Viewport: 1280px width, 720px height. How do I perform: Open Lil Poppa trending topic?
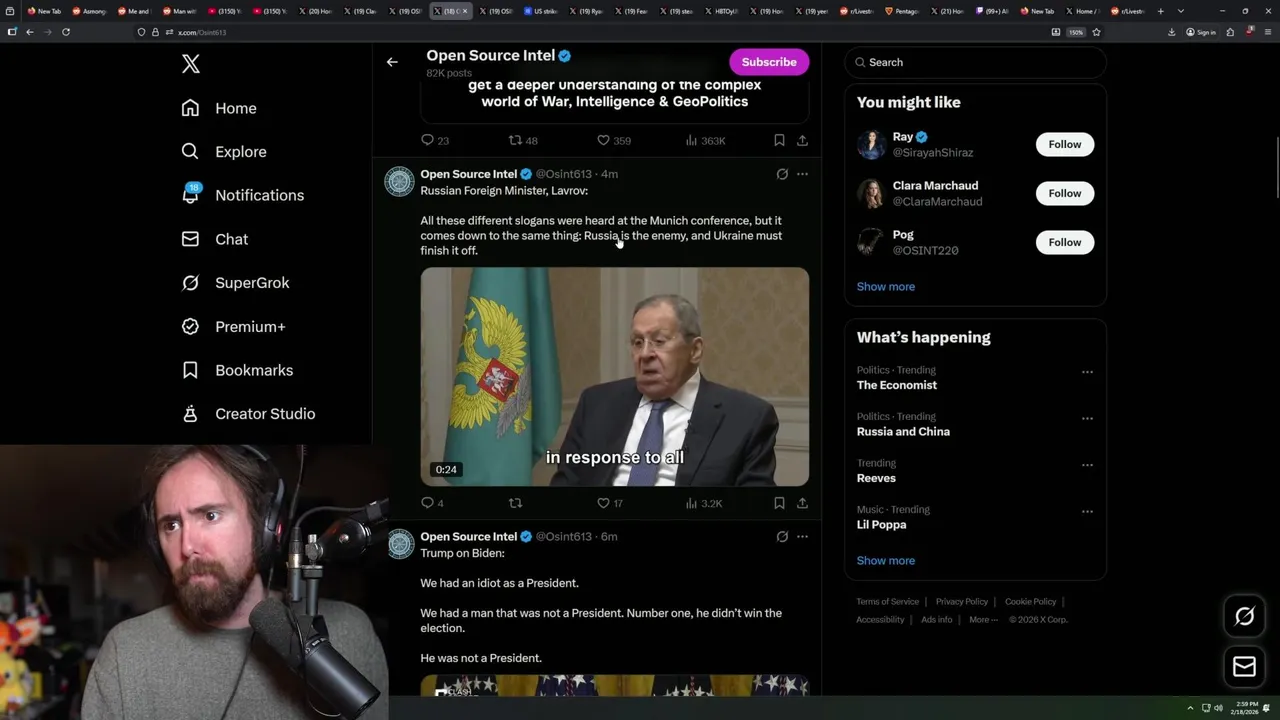coord(881,525)
